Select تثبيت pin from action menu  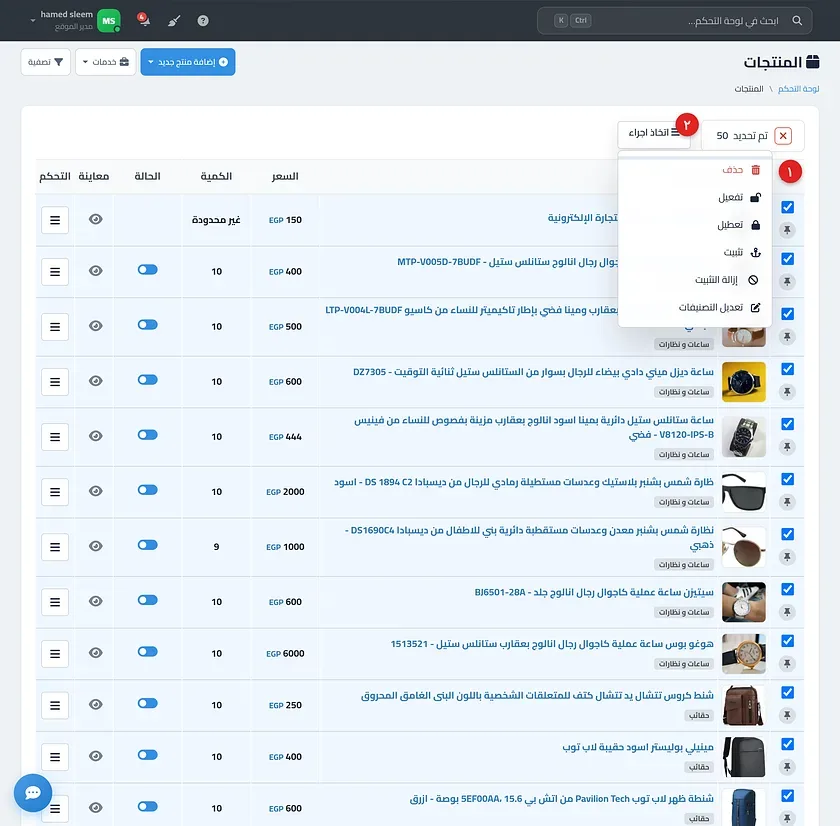(694, 252)
